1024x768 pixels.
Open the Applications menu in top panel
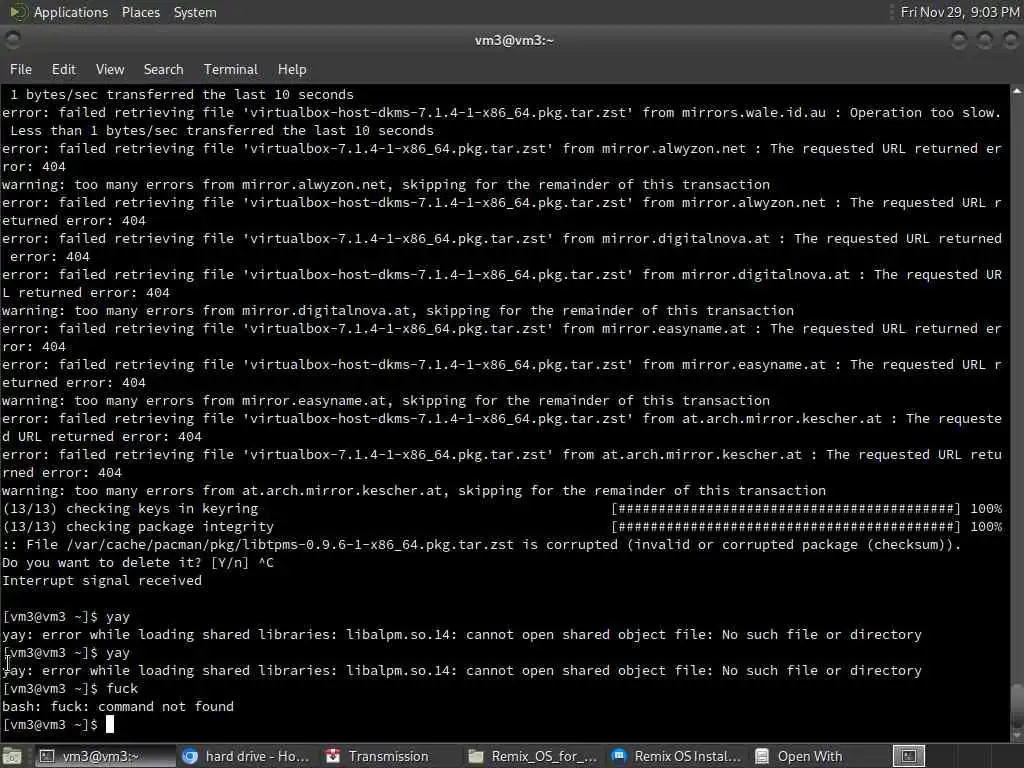click(71, 12)
